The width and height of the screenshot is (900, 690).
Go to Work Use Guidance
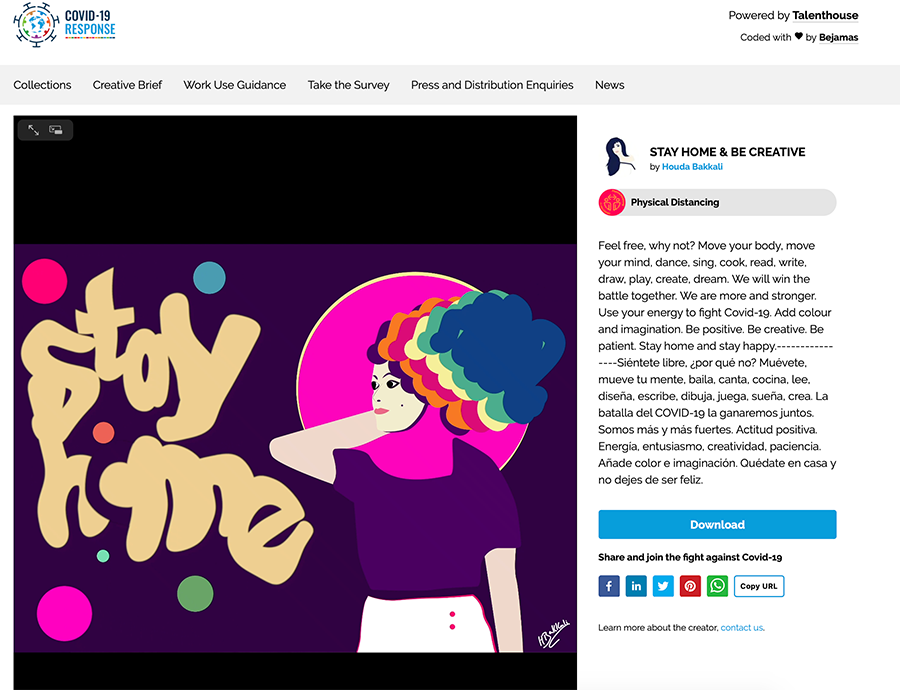click(x=235, y=85)
